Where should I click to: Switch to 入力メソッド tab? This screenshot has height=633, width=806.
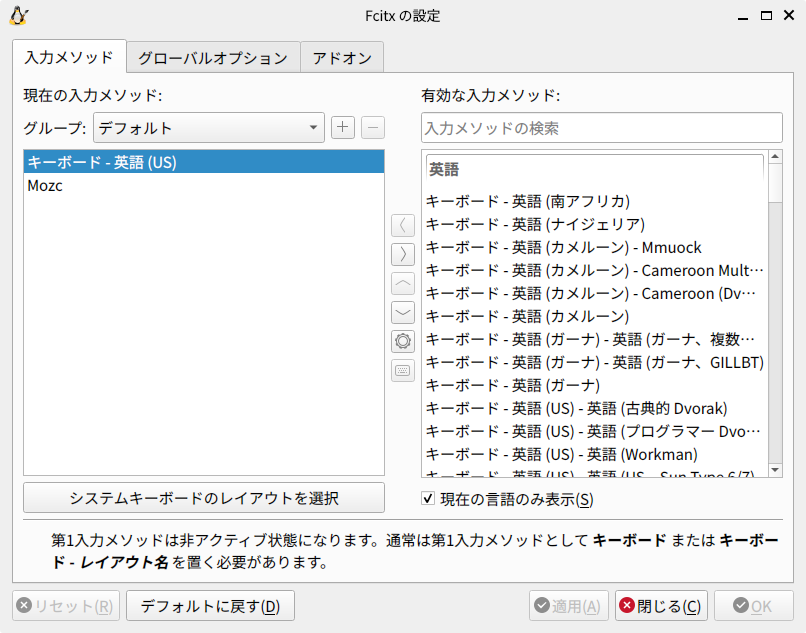click(69, 57)
